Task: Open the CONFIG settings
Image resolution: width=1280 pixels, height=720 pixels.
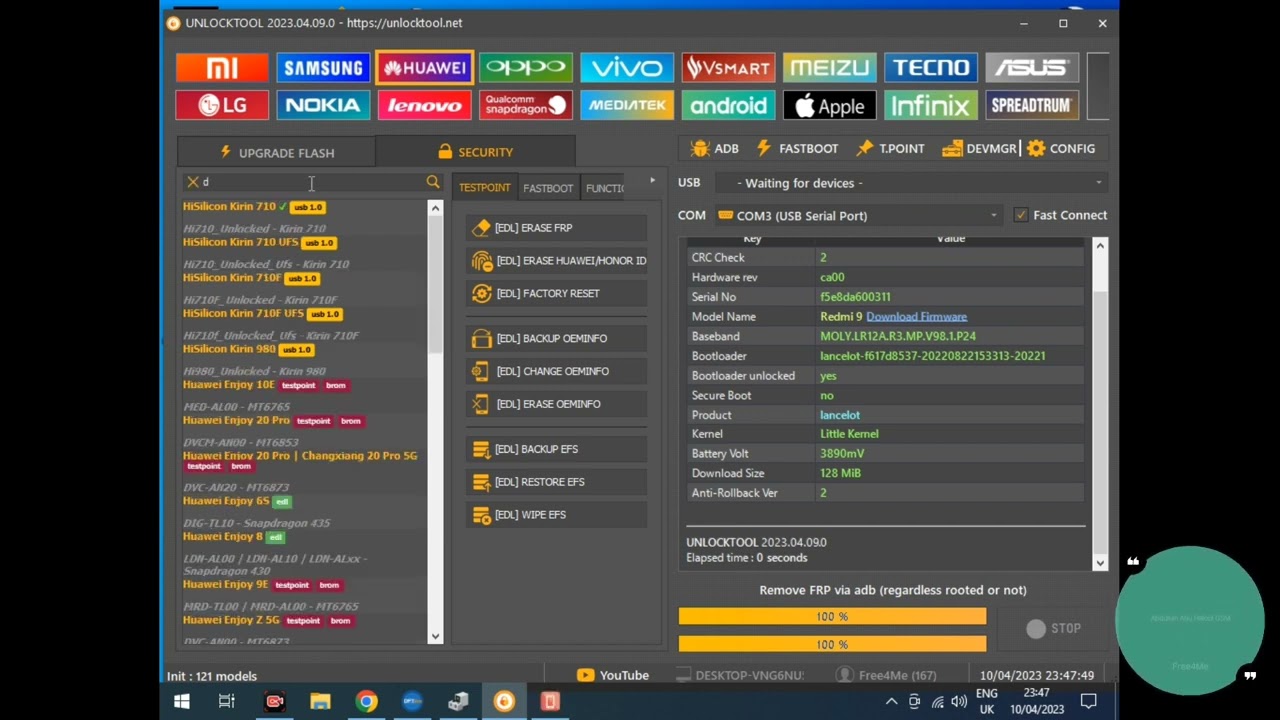Action: (1061, 148)
